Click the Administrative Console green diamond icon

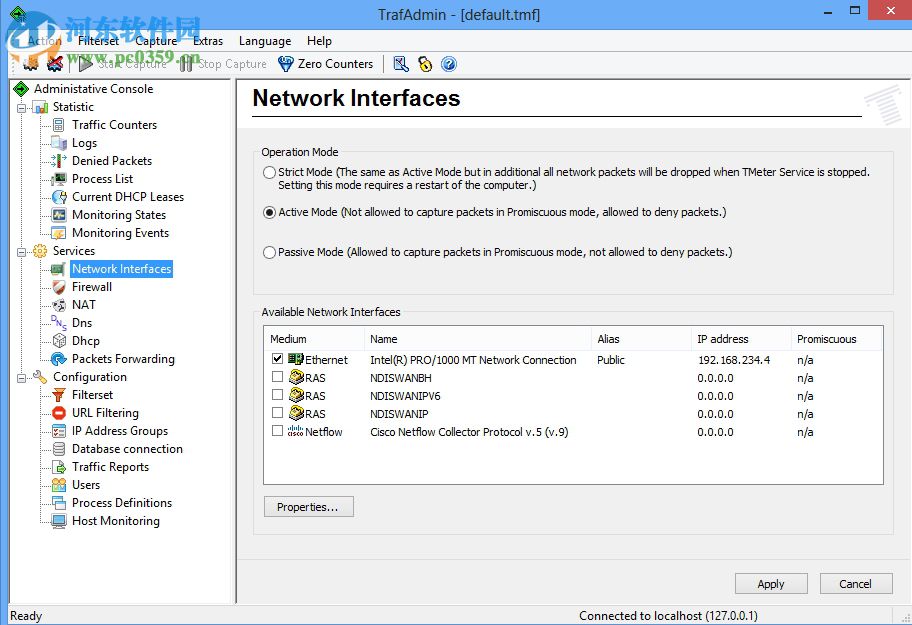point(22,89)
